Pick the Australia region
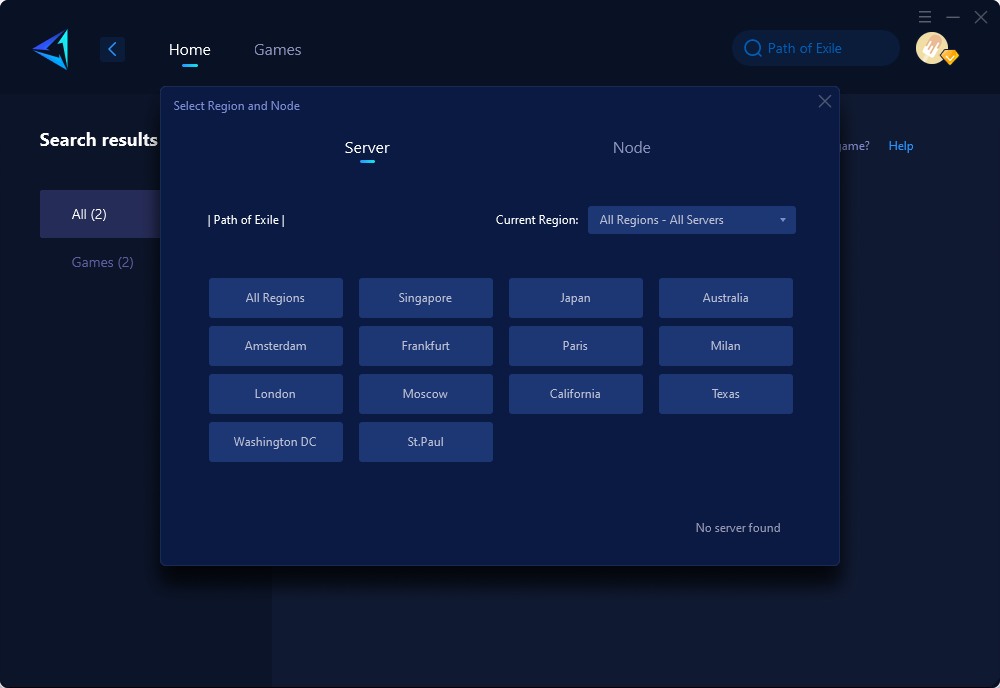 point(726,298)
